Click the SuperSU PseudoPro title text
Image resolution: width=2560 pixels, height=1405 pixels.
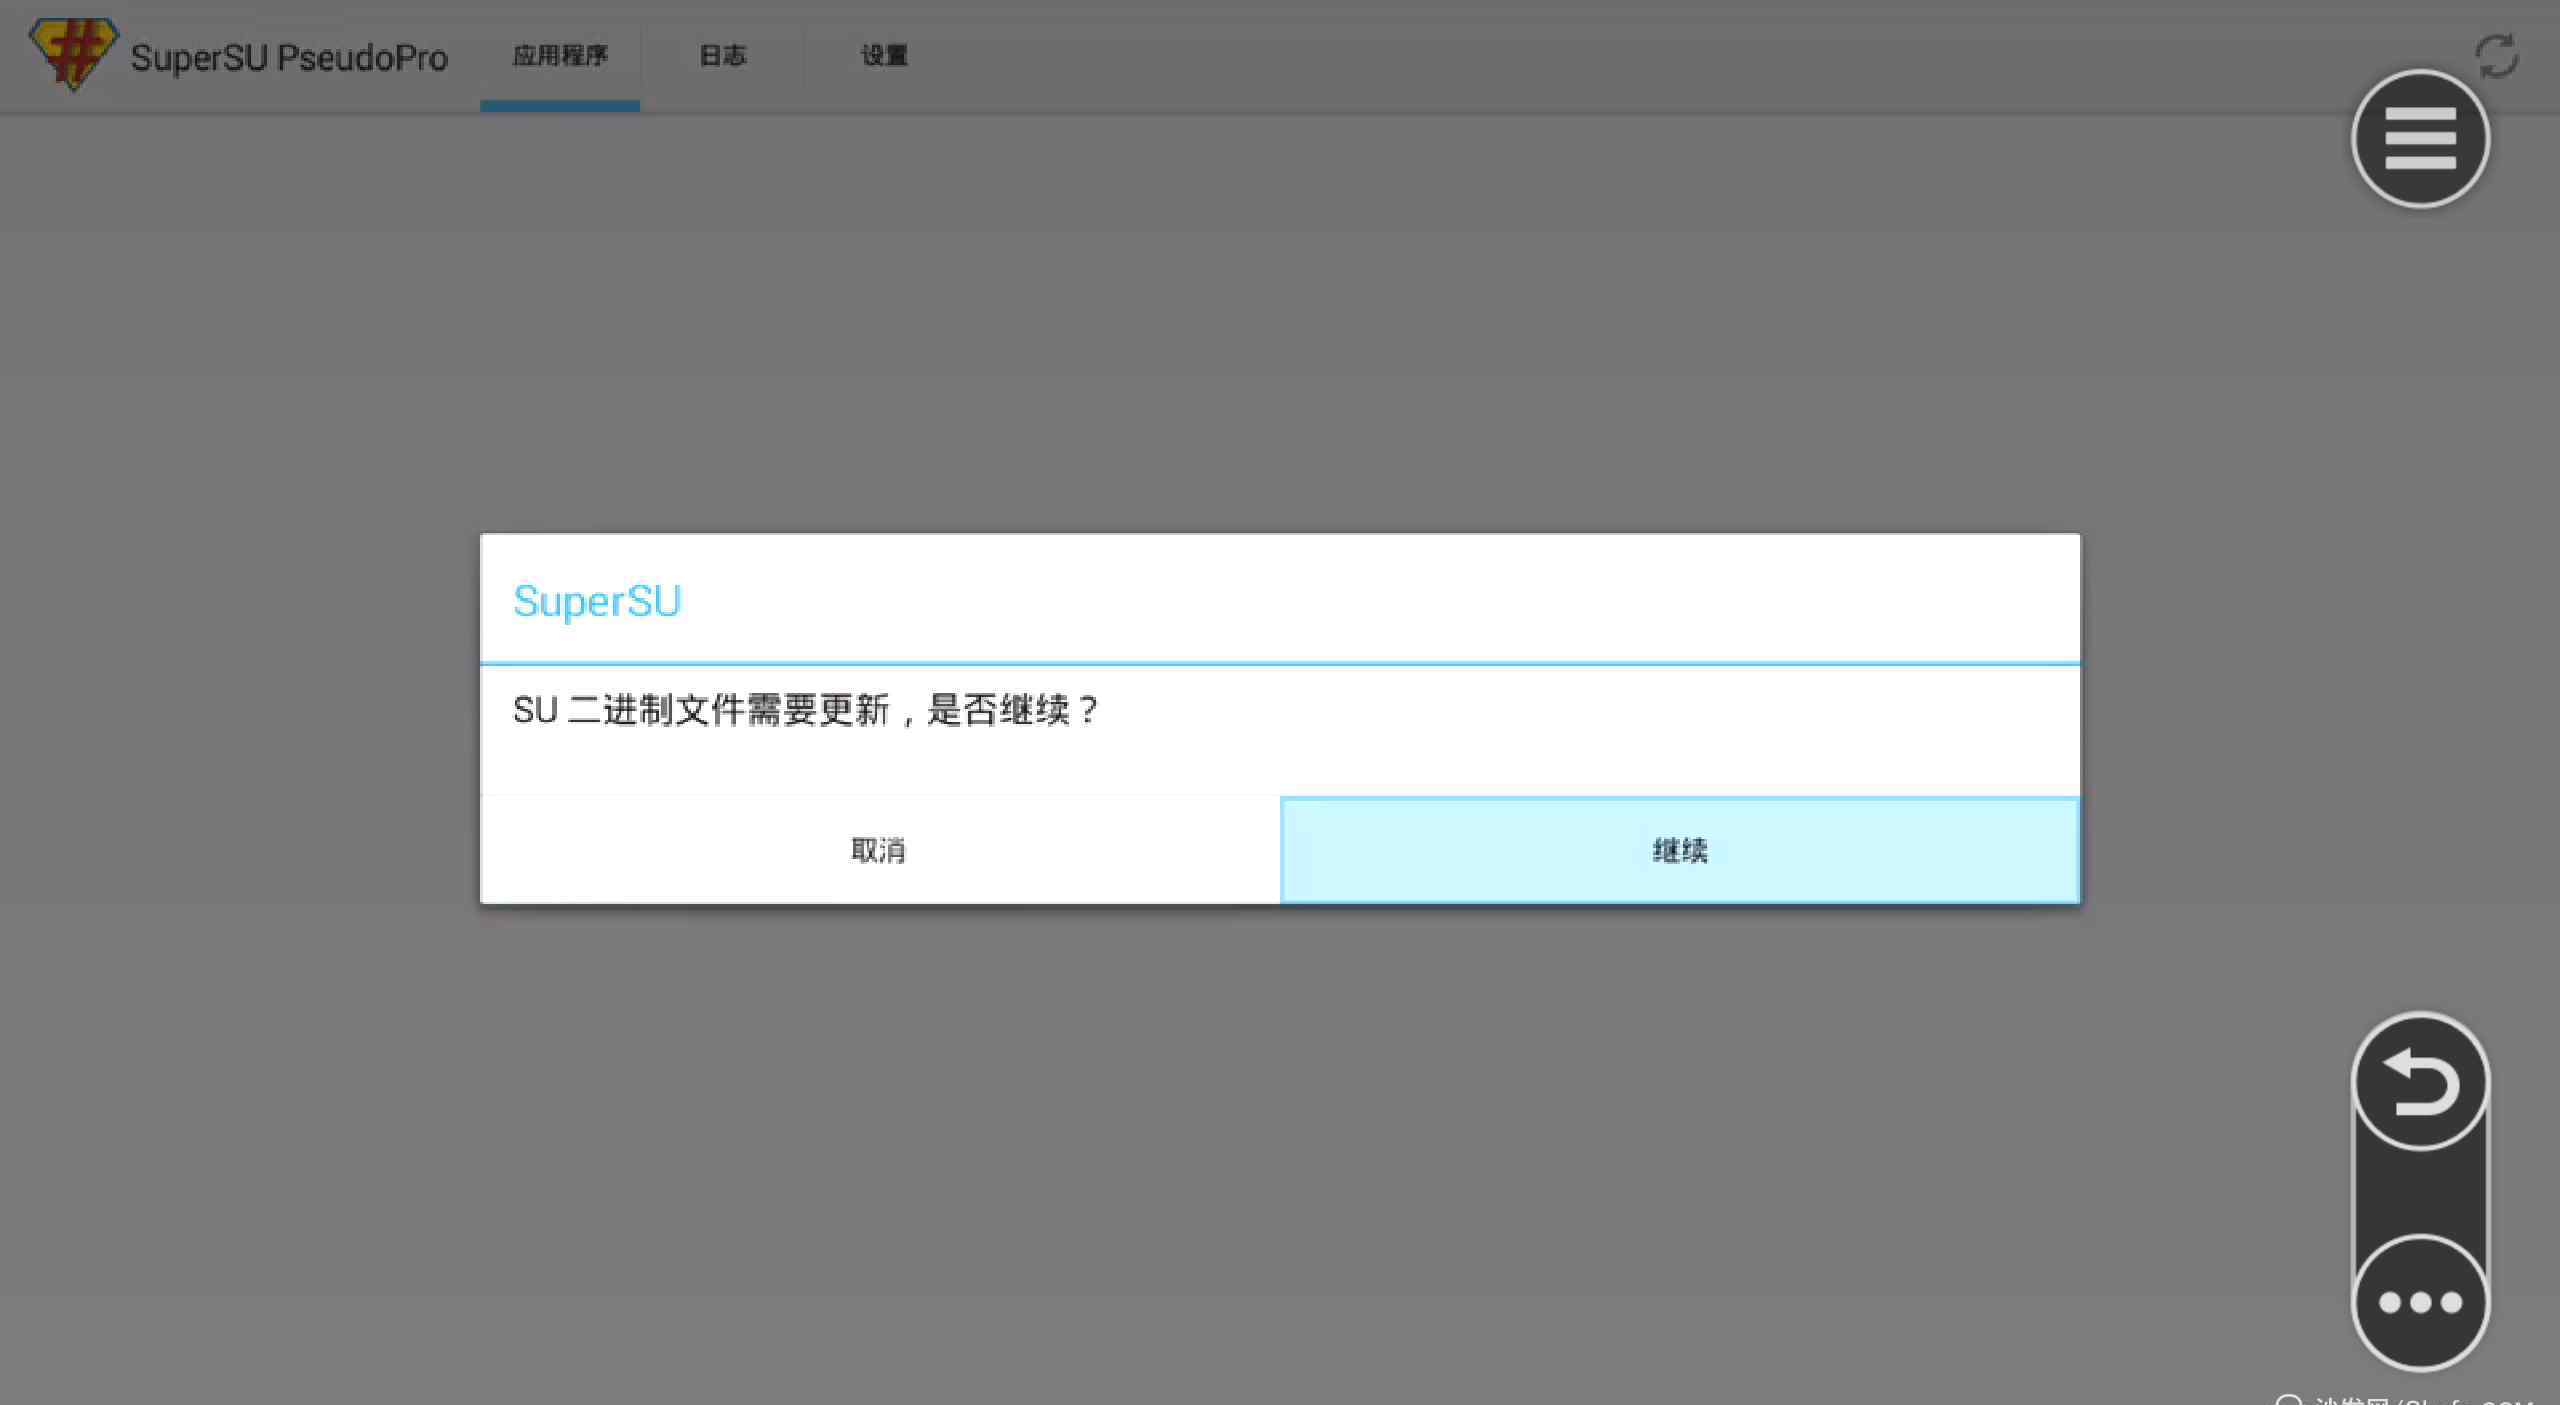tap(289, 58)
